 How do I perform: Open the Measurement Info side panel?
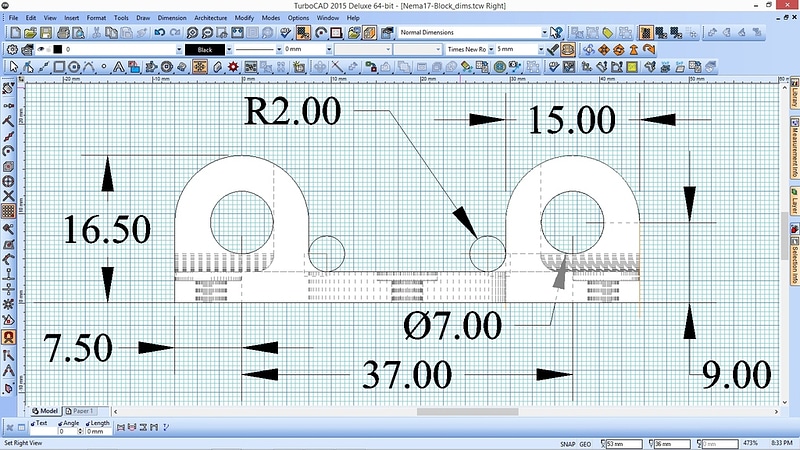click(794, 148)
